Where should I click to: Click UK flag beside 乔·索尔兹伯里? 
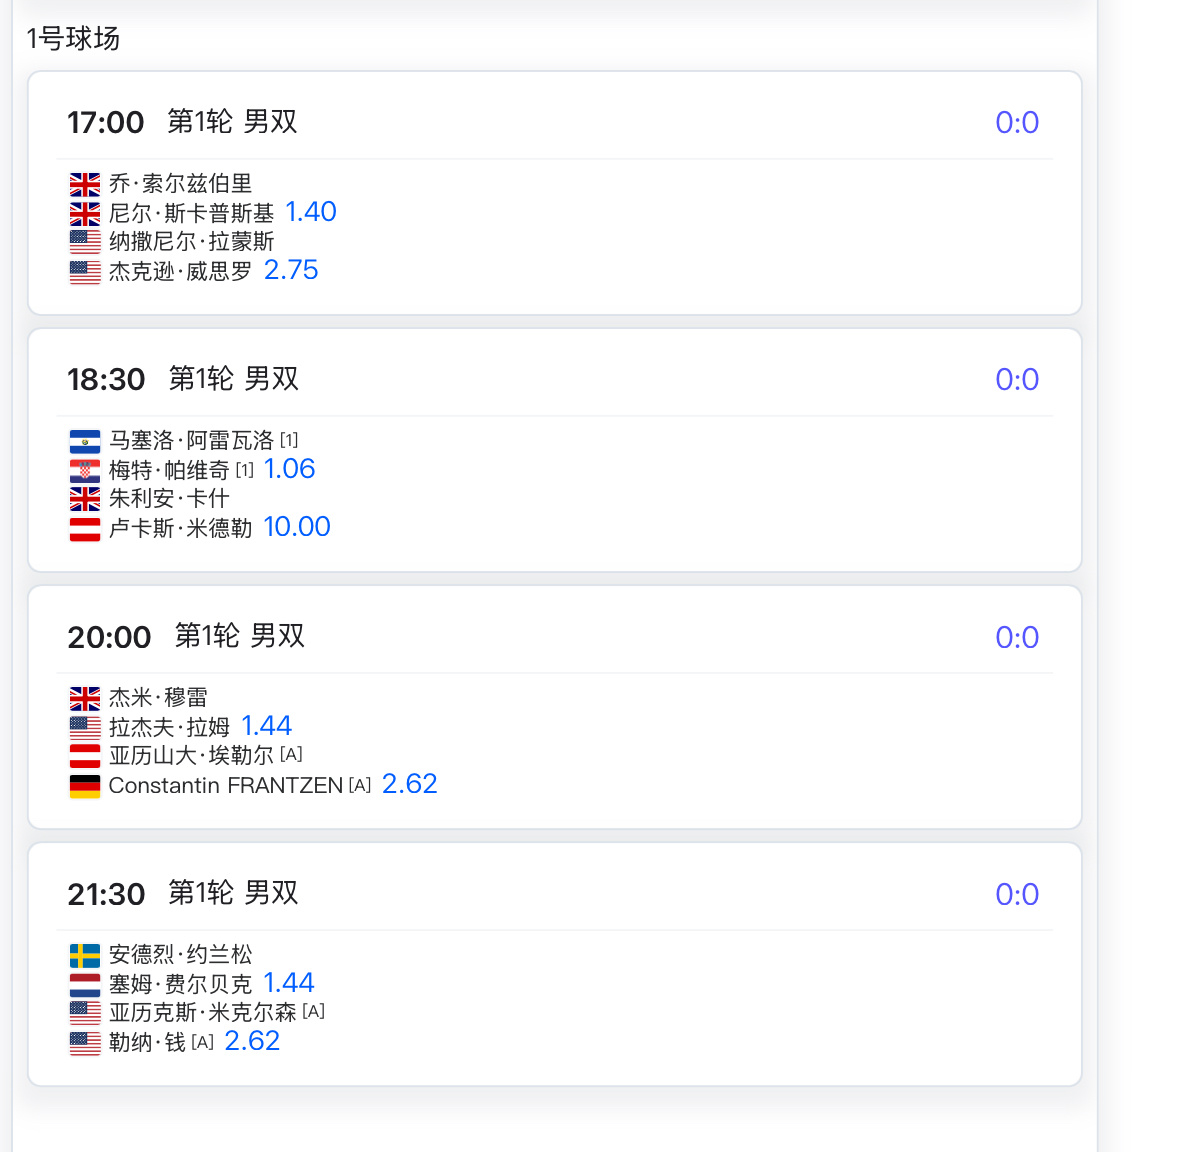click(x=85, y=184)
